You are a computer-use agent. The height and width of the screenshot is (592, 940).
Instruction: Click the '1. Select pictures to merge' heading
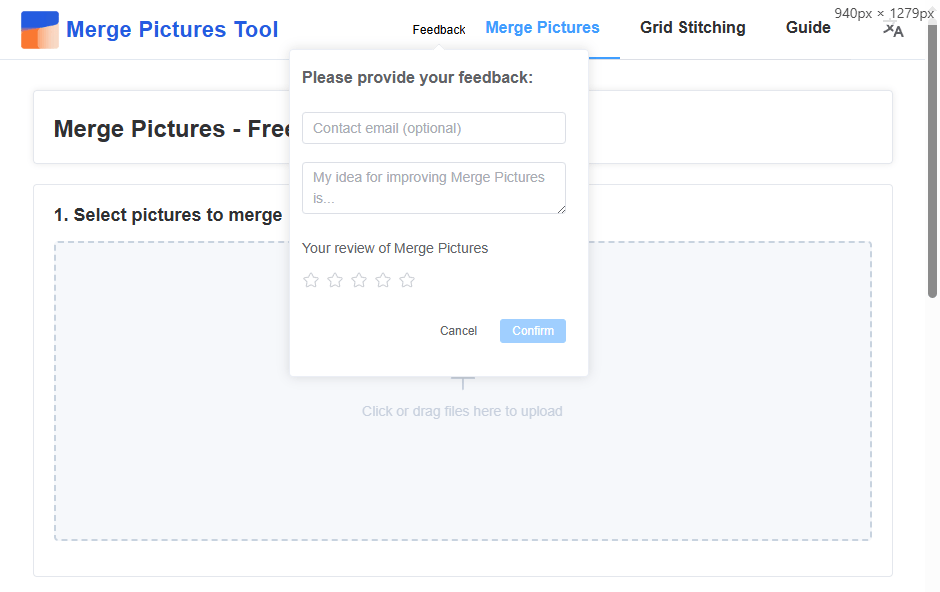168,215
